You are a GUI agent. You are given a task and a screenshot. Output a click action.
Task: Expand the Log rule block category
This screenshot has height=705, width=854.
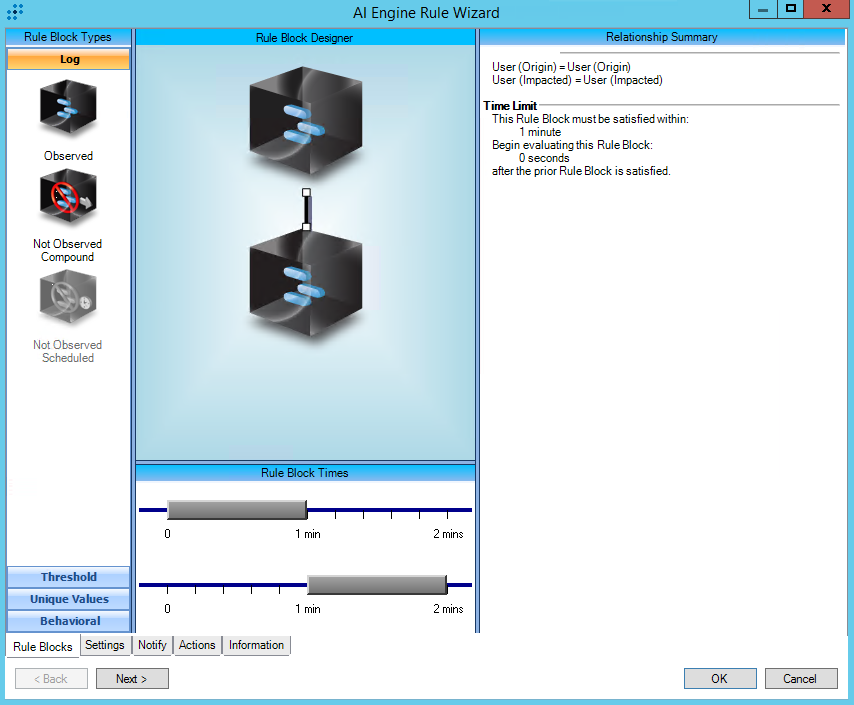tap(69, 59)
